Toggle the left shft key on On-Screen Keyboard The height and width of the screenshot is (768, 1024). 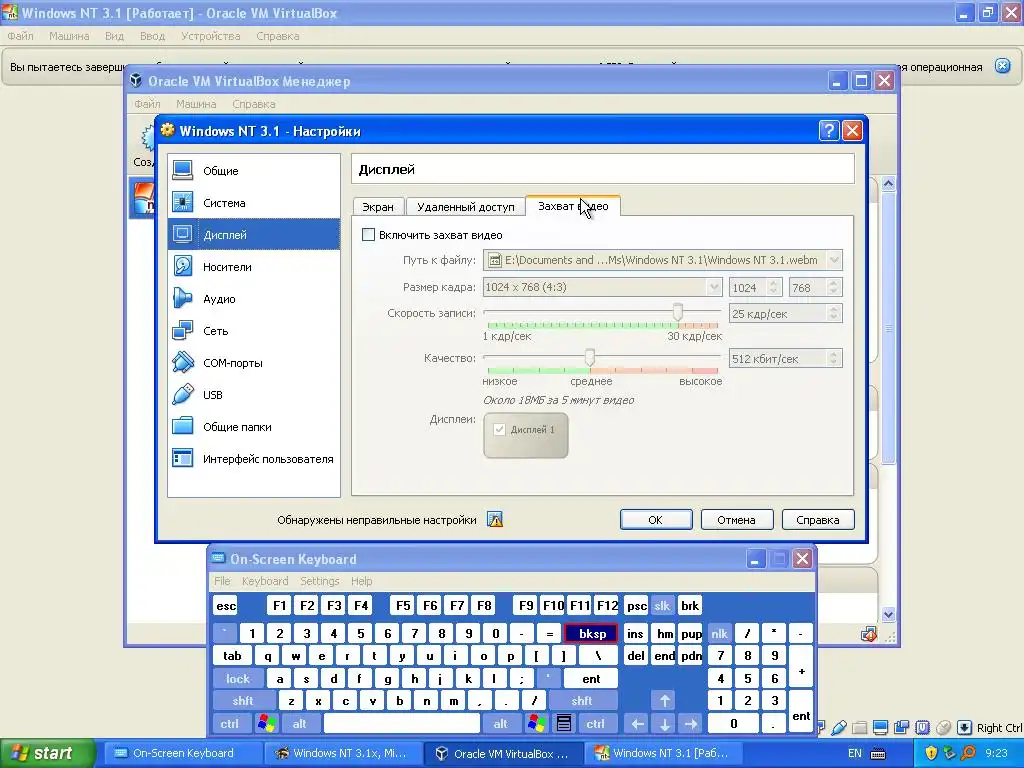pos(243,701)
